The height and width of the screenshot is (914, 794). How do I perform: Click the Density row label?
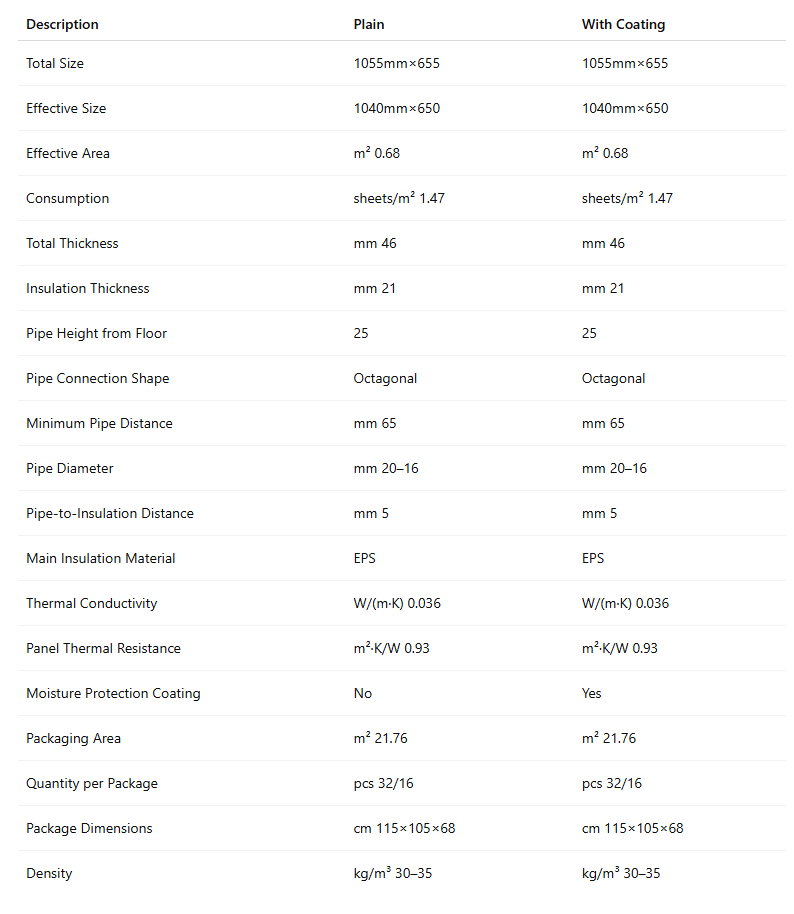pyautogui.click(x=49, y=873)
